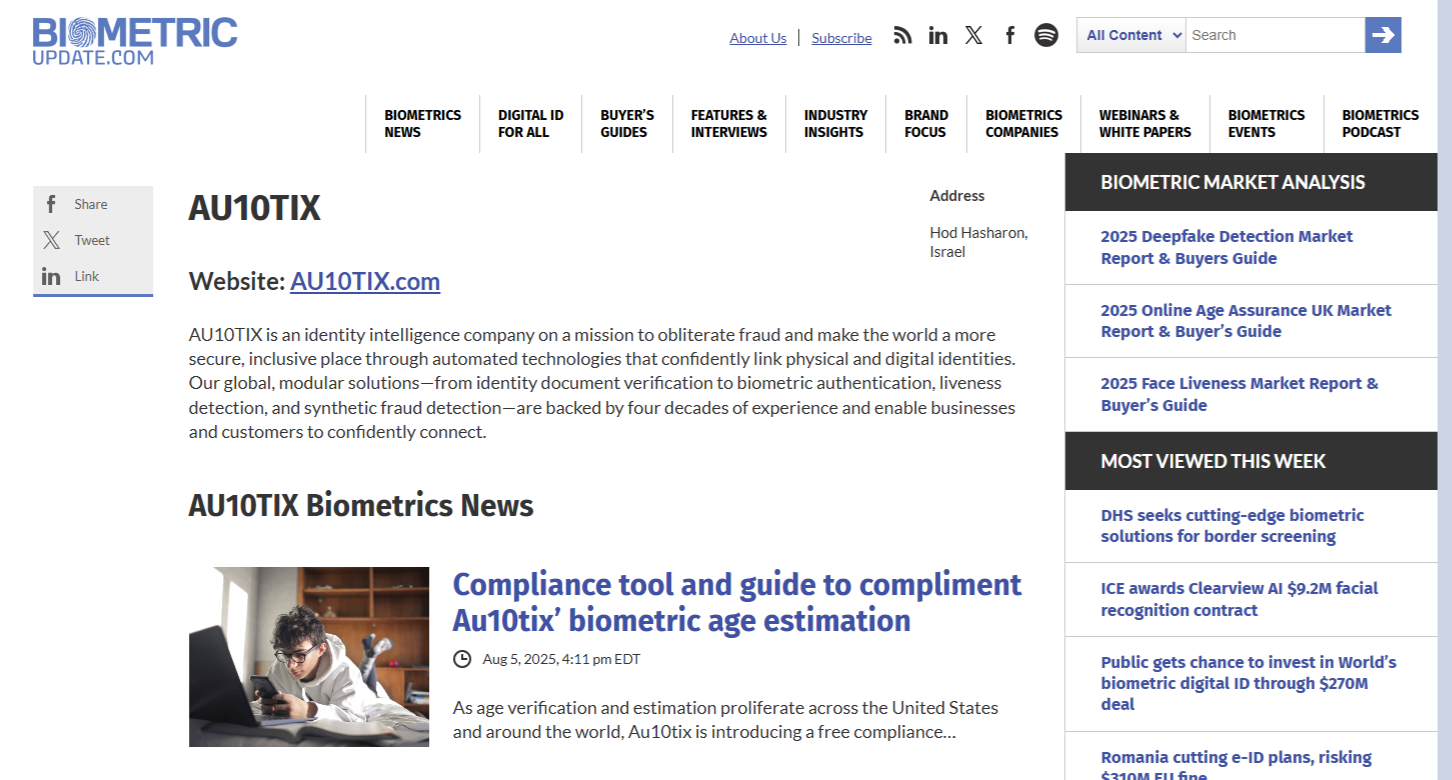Image resolution: width=1452 pixels, height=780 pixels.
Task: Open the Features & Interviews menu
Action: pos(728,124)
